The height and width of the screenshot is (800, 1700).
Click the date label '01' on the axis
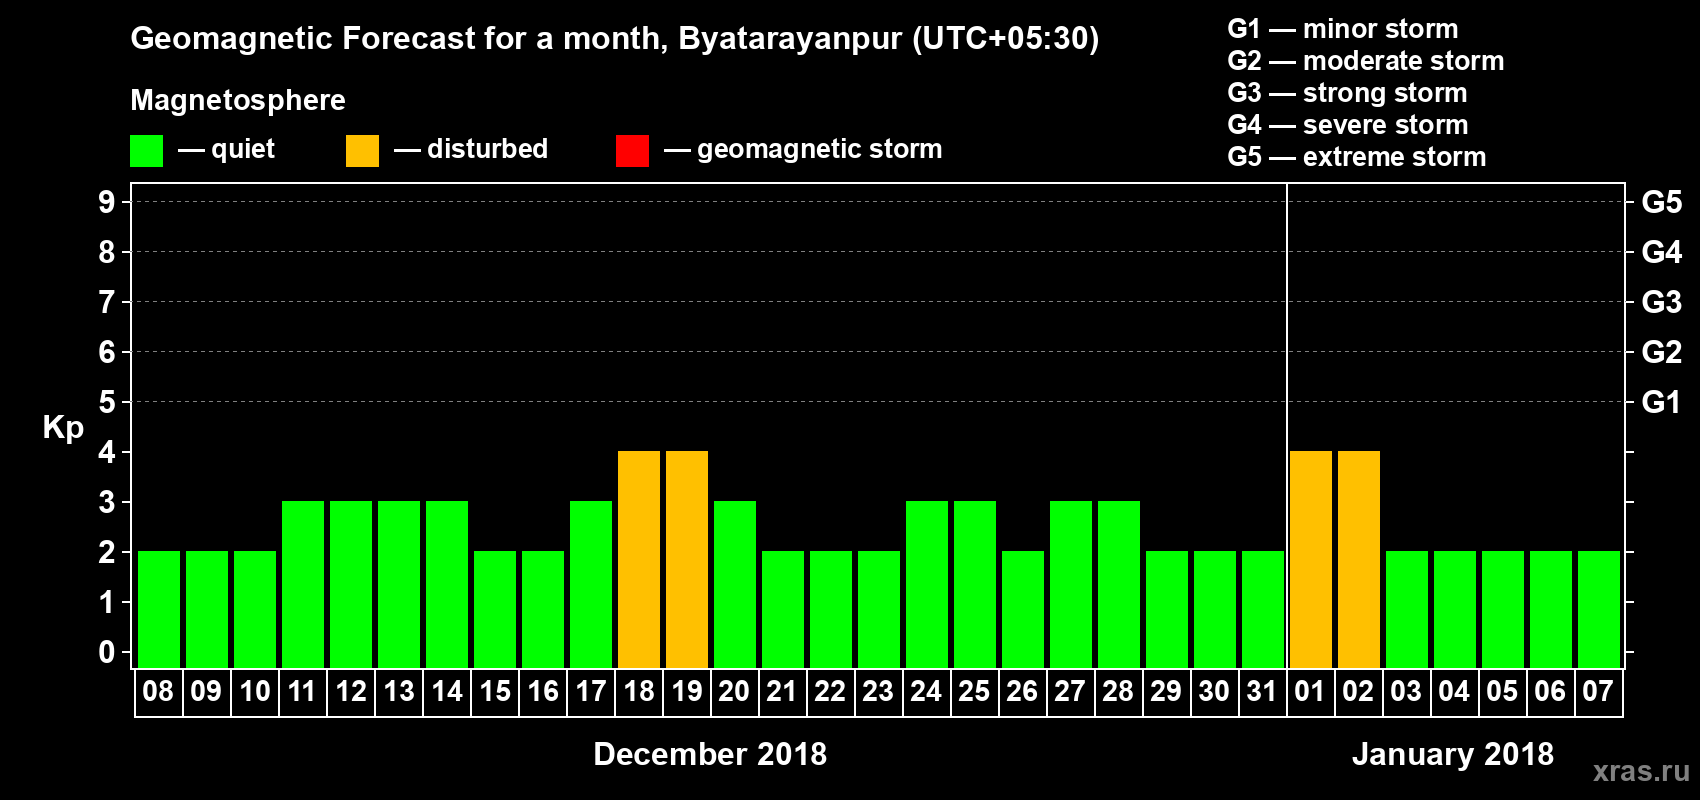(x=1310, y=692)
